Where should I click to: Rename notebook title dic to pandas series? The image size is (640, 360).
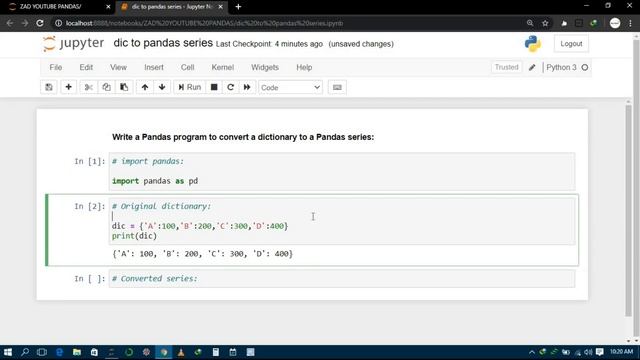click(163, 43)
